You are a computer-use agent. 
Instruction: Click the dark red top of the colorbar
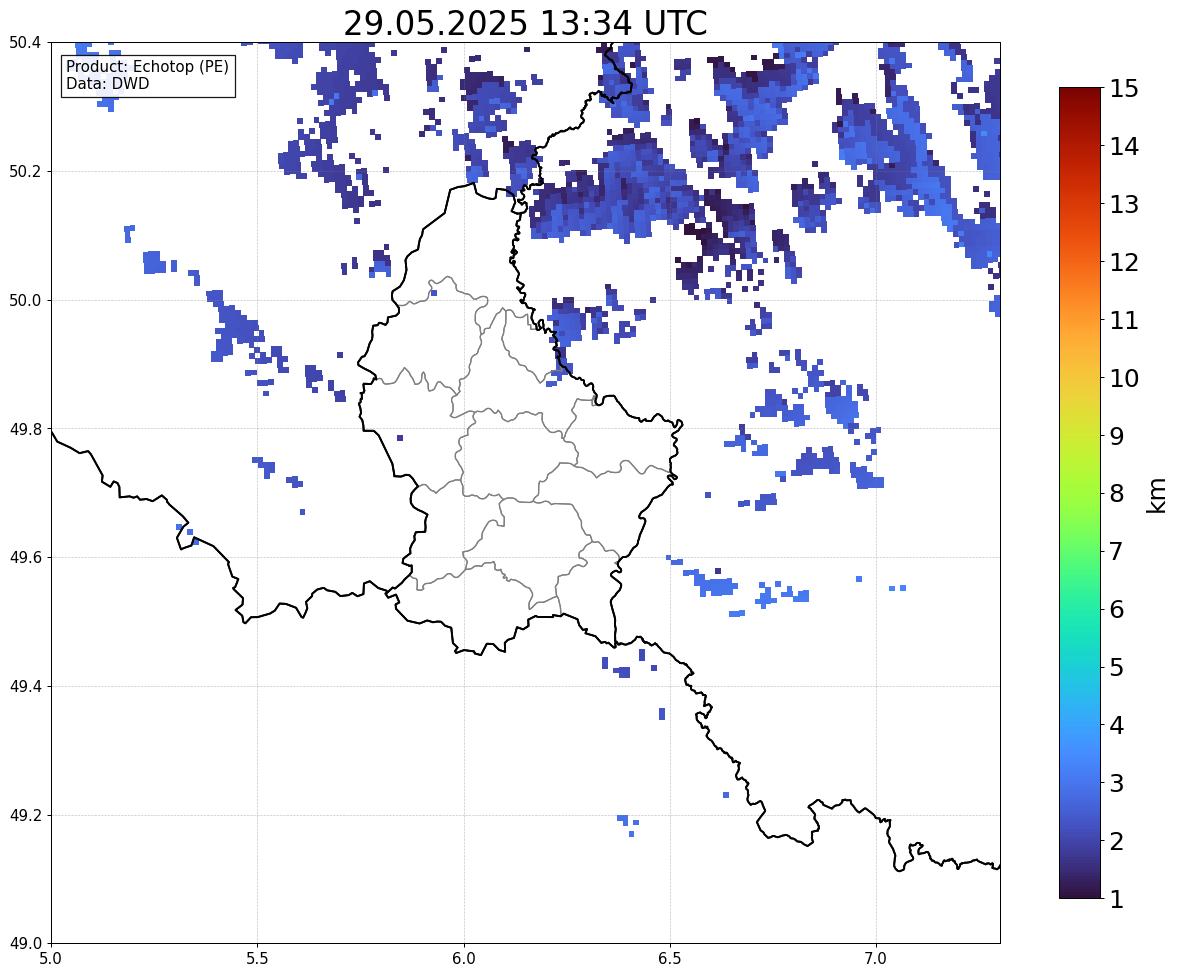[1080, 95]
